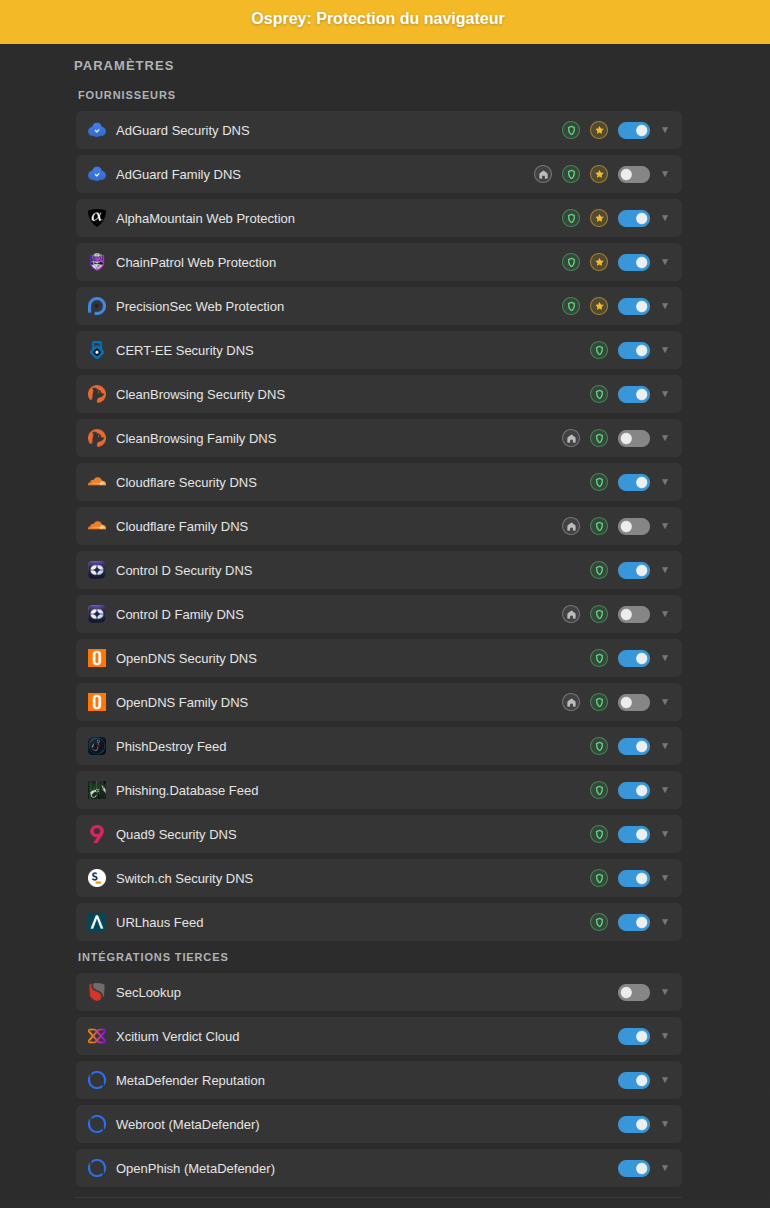Enable the Control D Family DNS toggle

coord(634,614)
